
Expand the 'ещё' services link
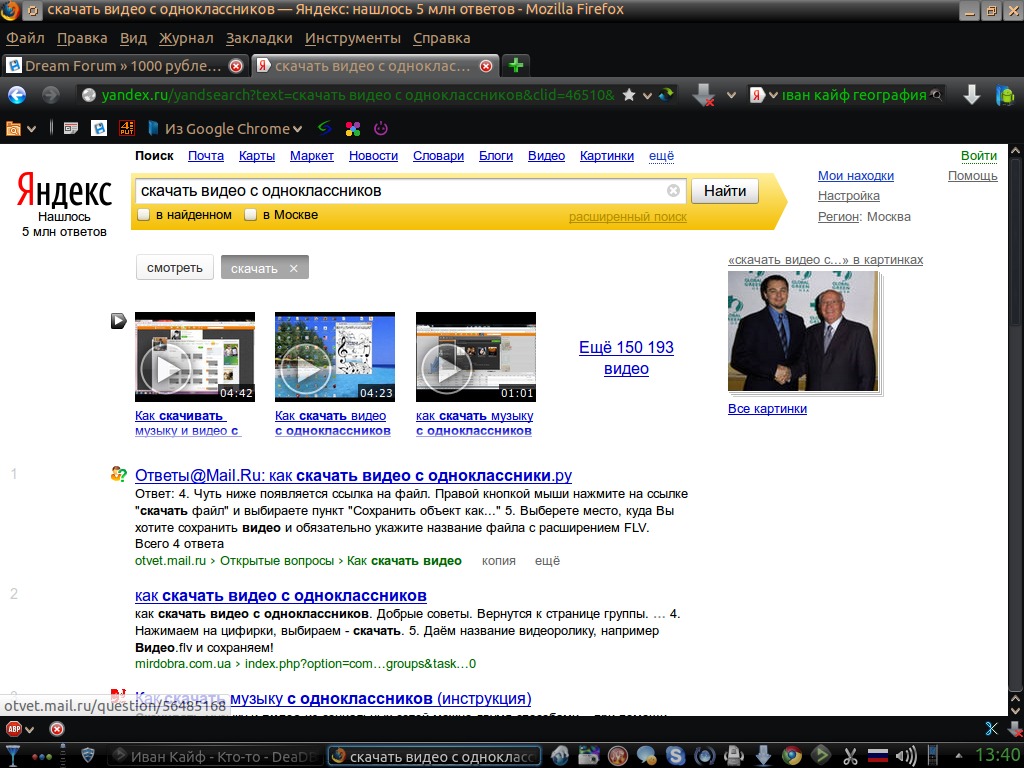tap(662, 155)
